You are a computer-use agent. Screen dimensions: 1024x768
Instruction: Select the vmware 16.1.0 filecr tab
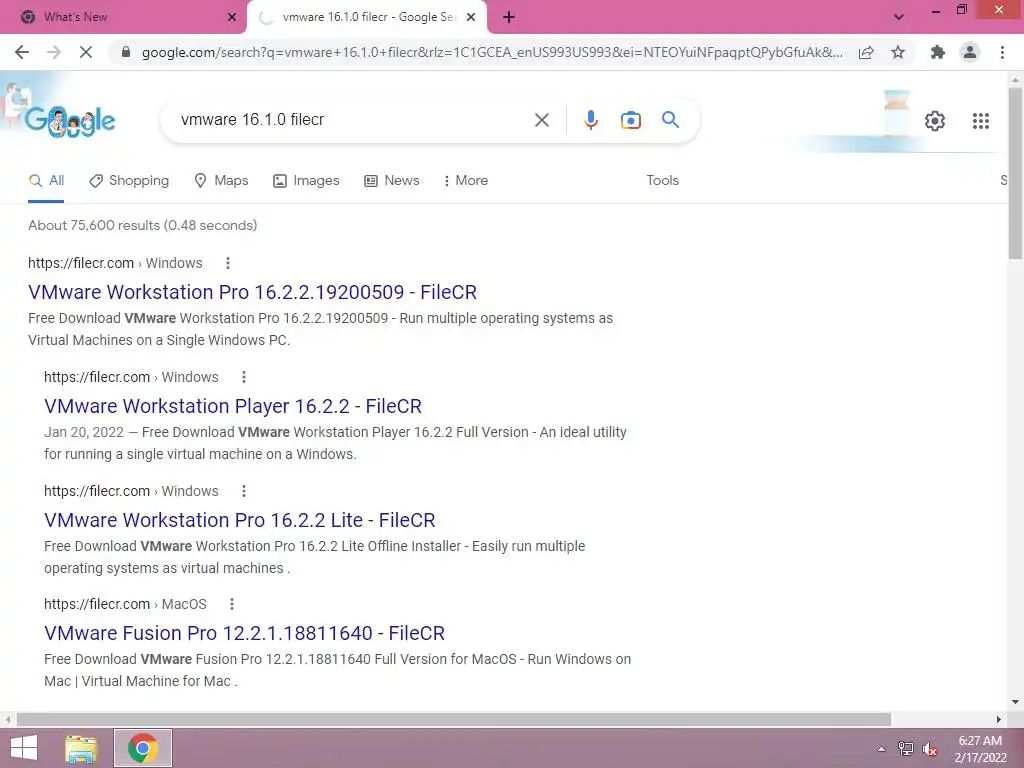coord(366,18)
